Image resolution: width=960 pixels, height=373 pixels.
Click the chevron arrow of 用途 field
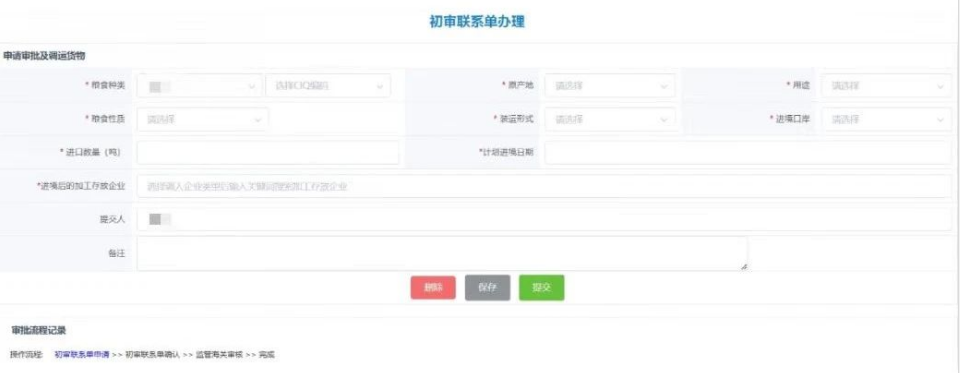pos(940,86)
